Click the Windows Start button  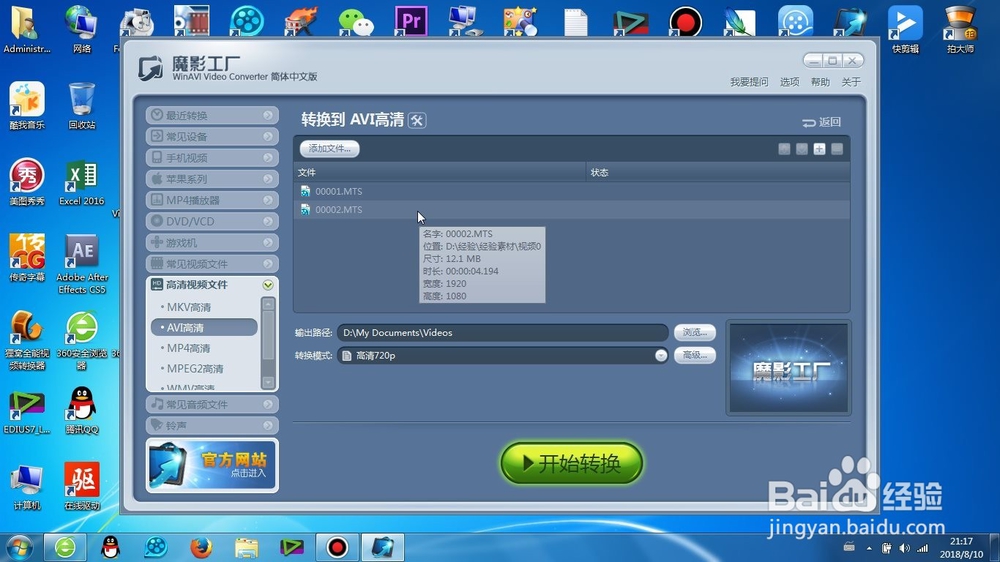18,547
